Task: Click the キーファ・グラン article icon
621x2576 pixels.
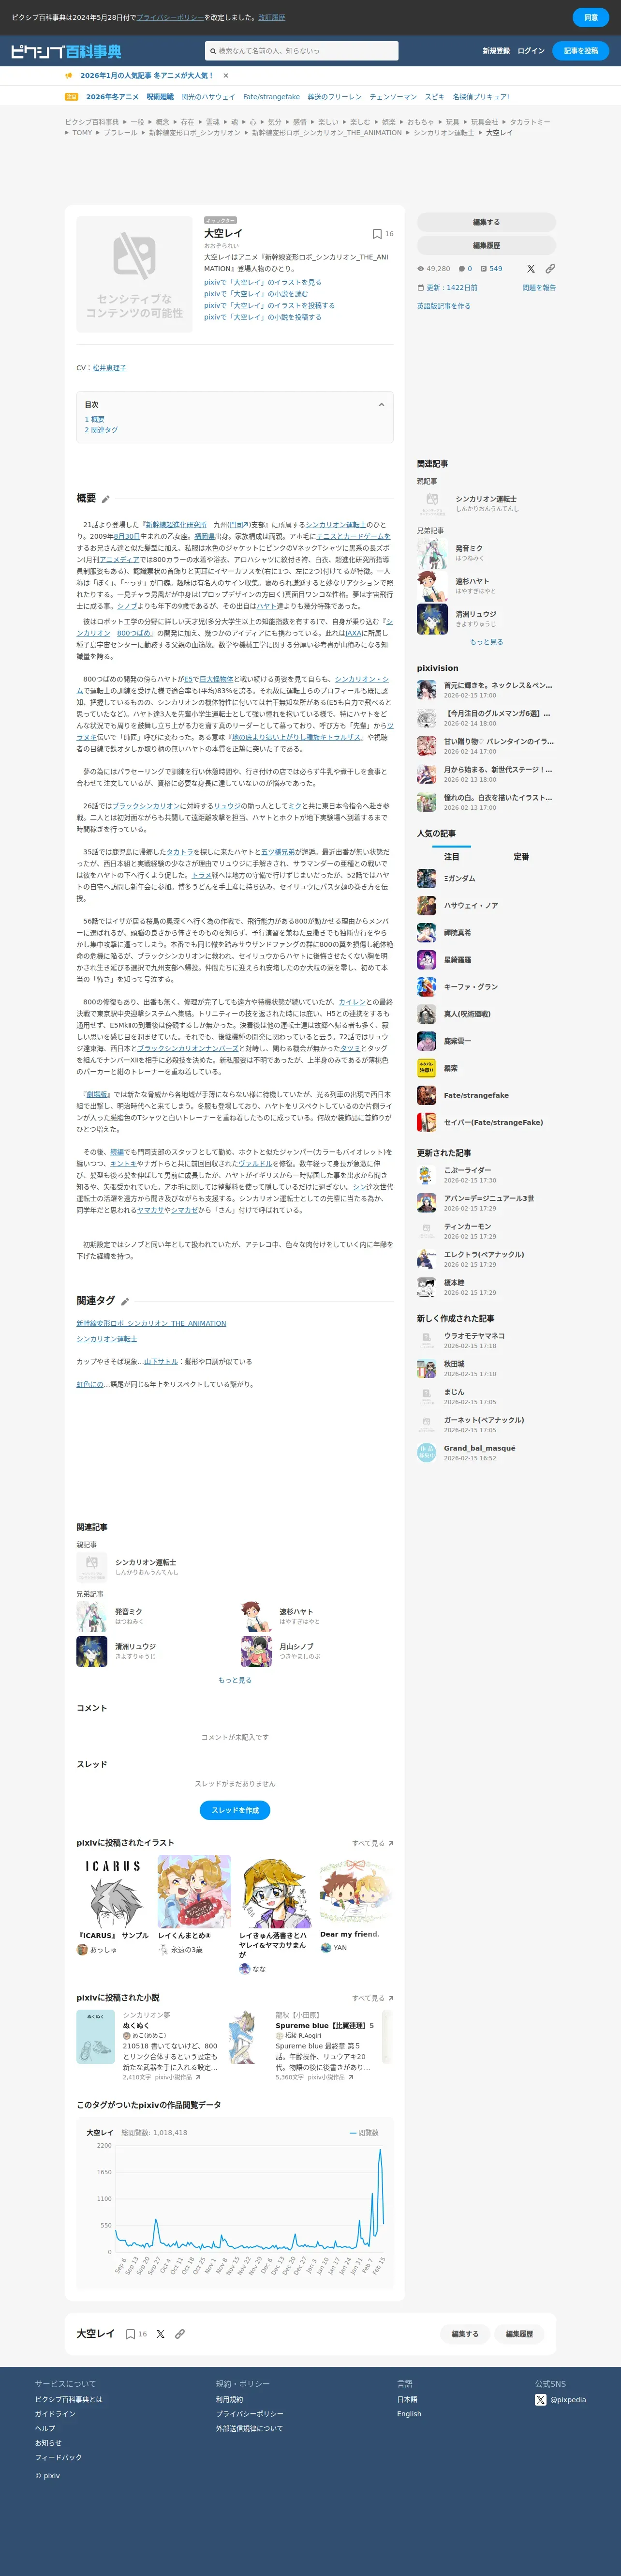Action: pos(426,987)
